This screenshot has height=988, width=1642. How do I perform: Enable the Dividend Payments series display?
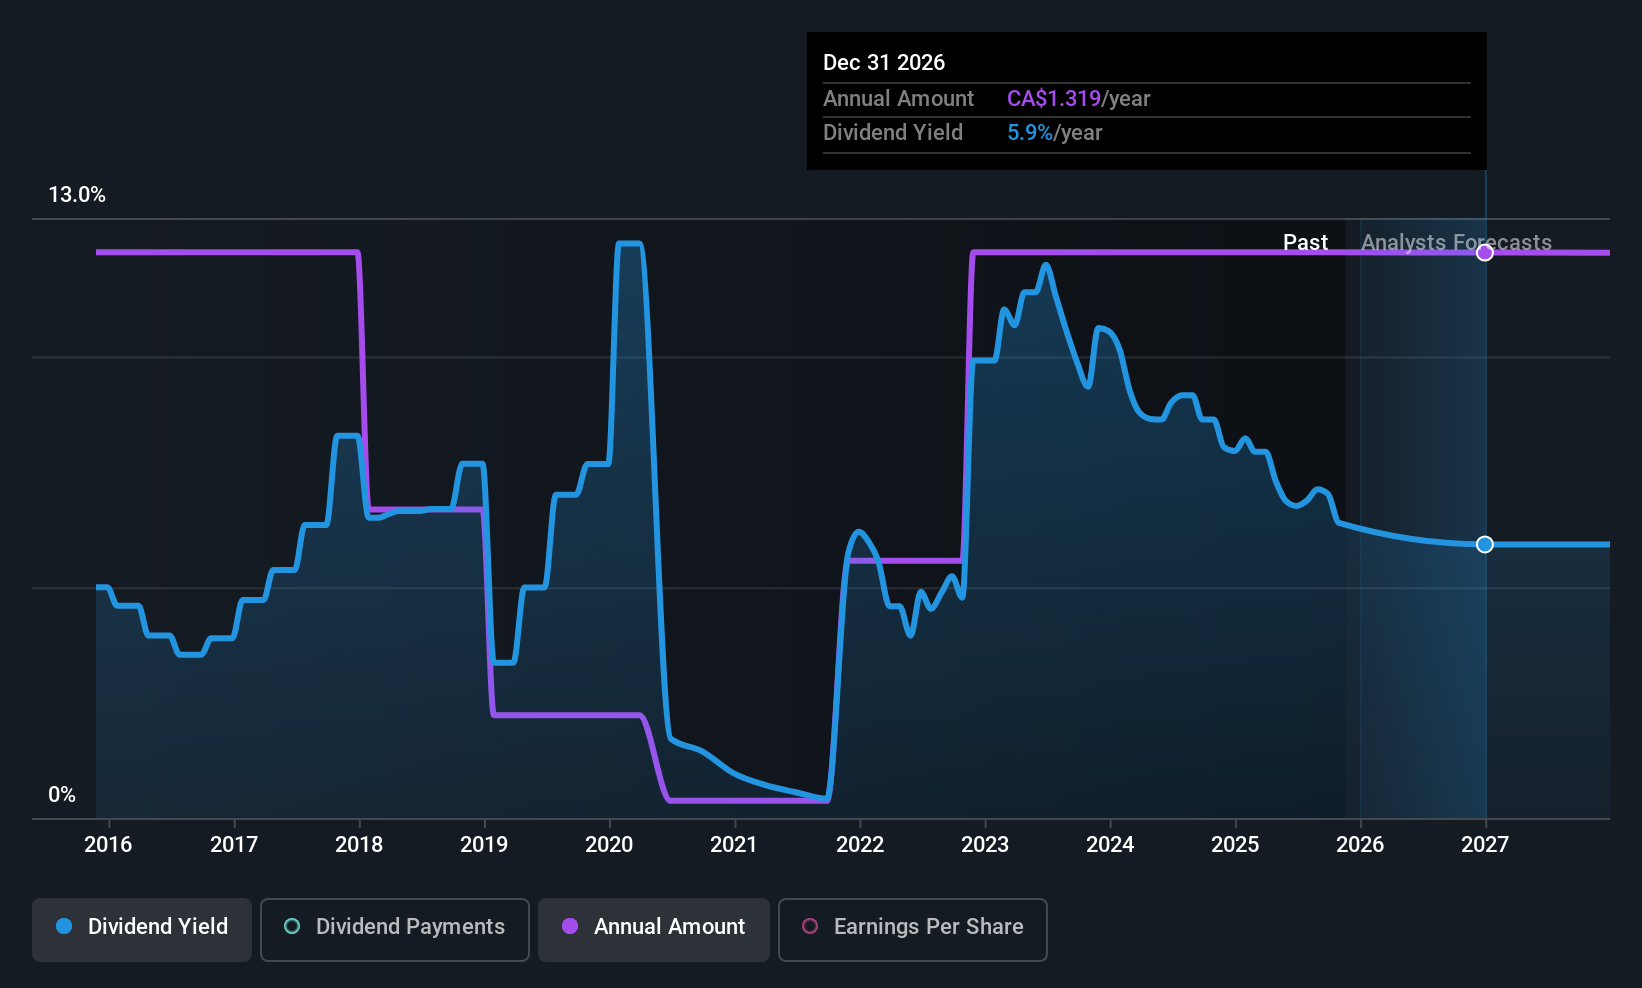(x=394, y=927)
